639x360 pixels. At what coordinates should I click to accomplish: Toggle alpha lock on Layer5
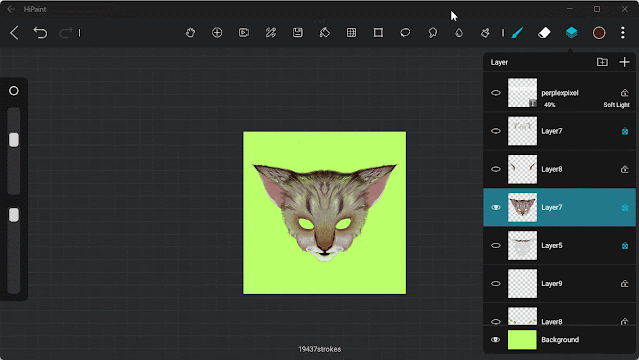tap(625, 246)
